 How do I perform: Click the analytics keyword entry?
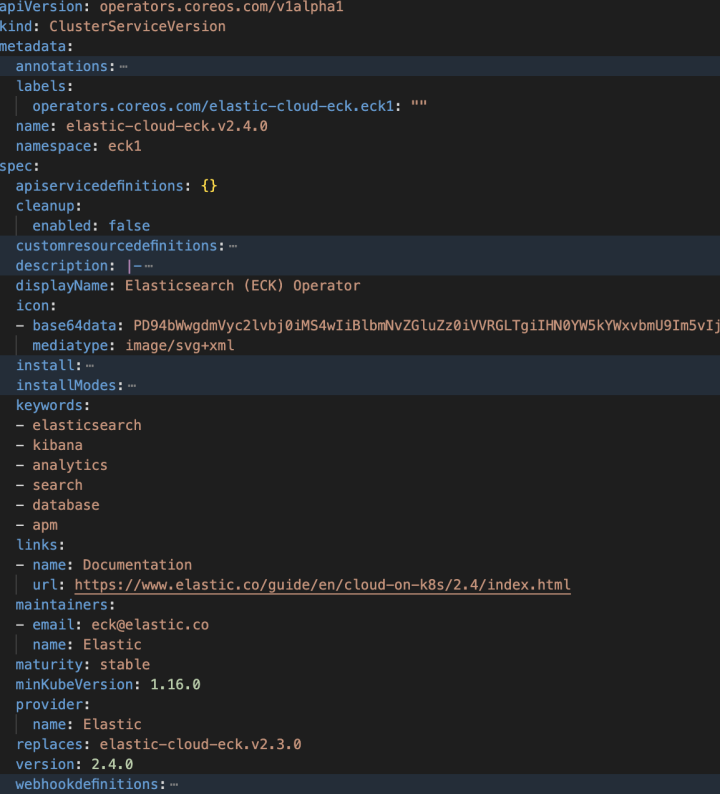point(70,465)
